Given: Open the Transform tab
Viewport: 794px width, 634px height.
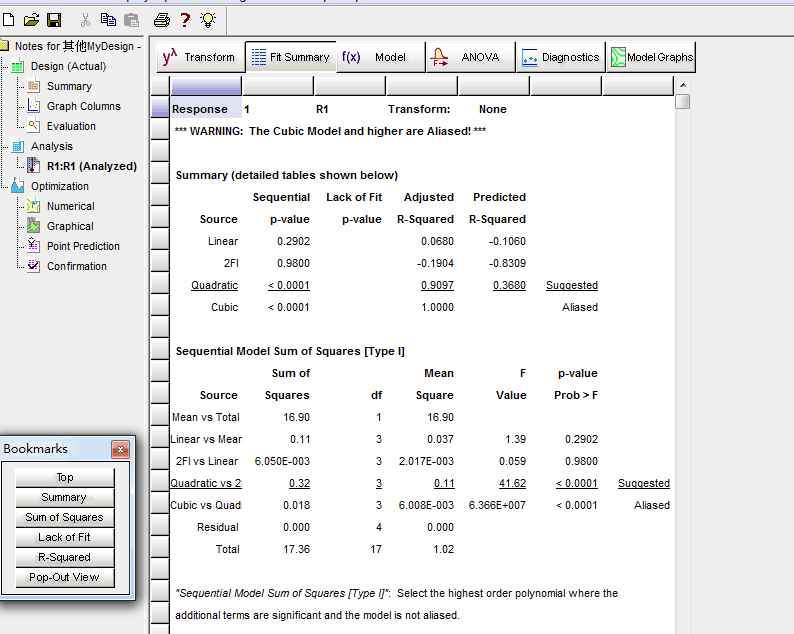Looking at the screenshot, I should click(200, 57).
